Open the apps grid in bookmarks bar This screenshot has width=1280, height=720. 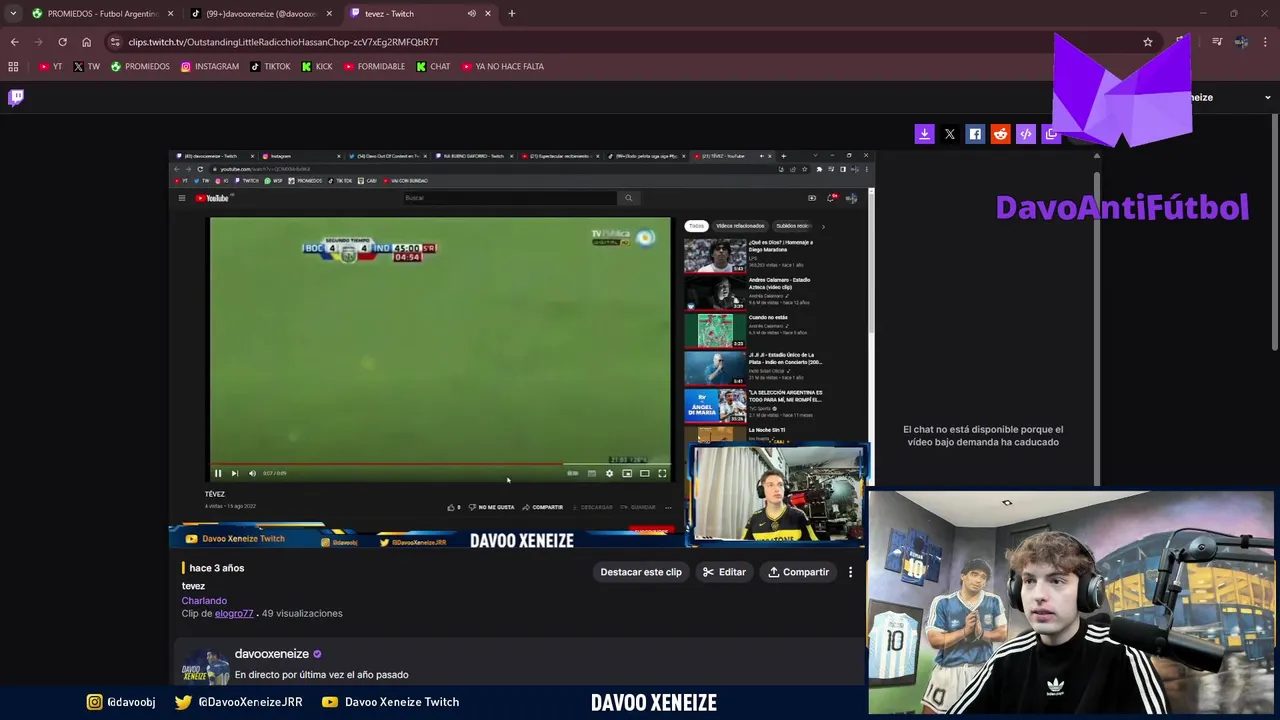tap(13, 67)
